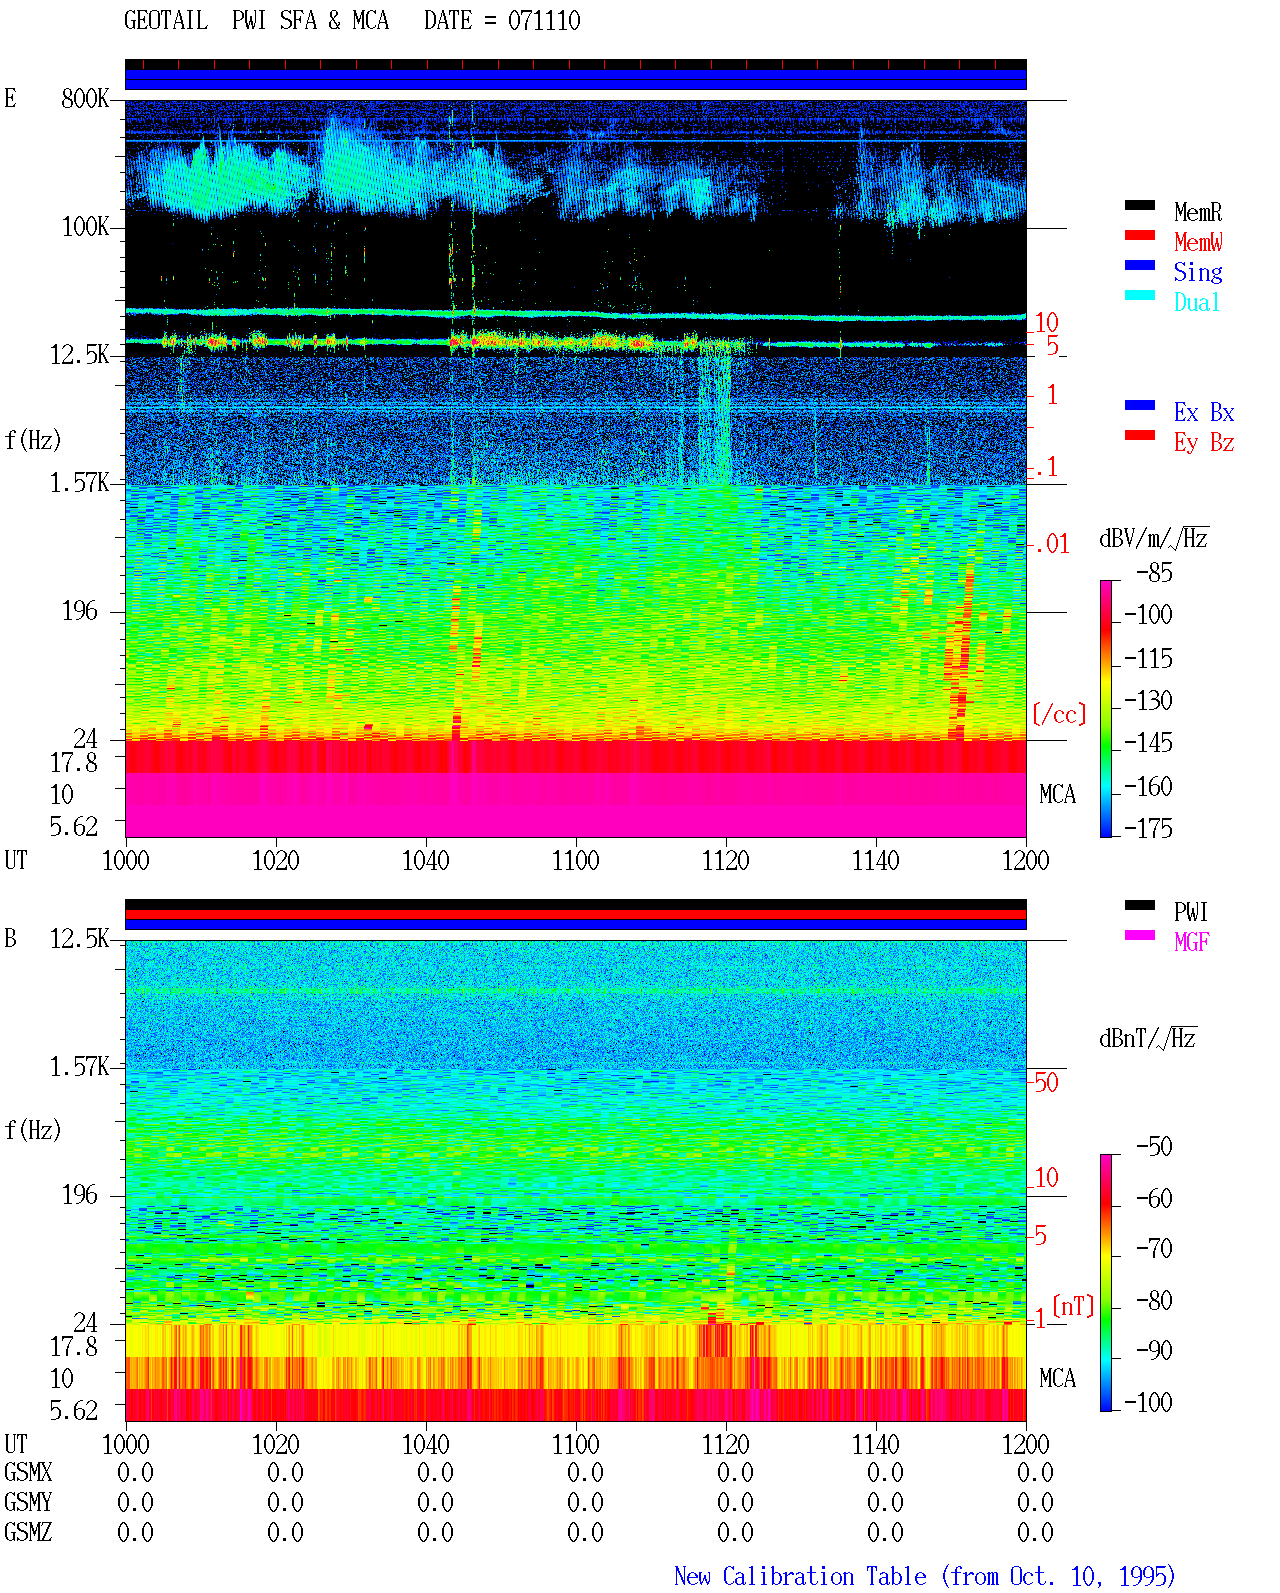Select the blue Sing legend swatch
1280x1593 pixels.
(x=1140, y=265)
